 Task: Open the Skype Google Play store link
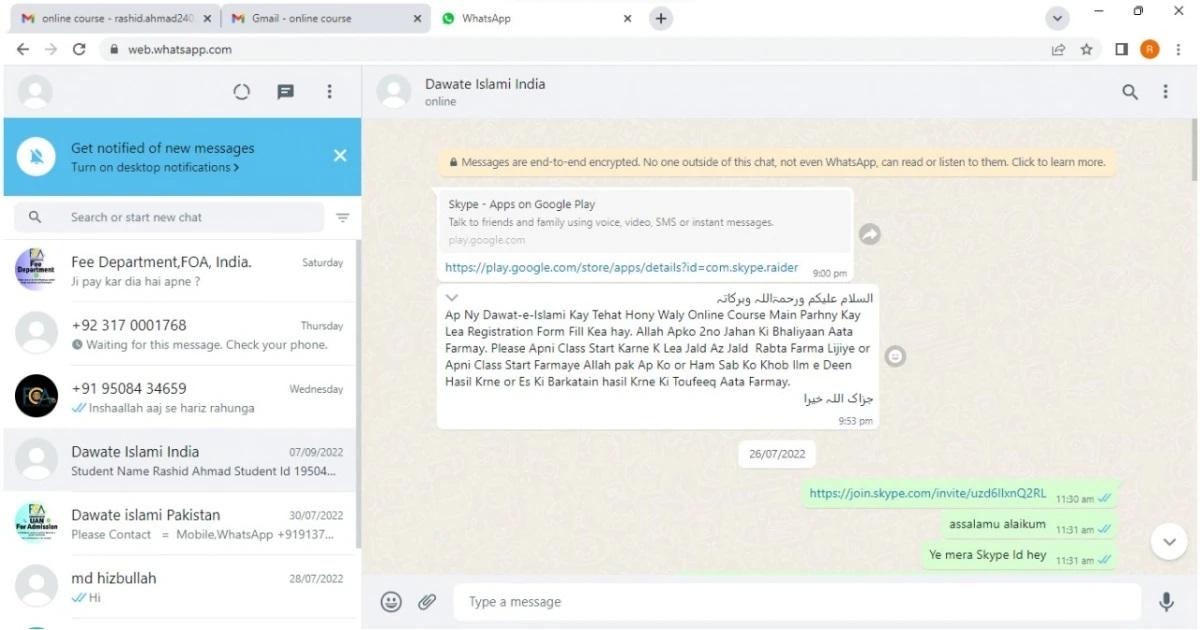click(621, 268)
